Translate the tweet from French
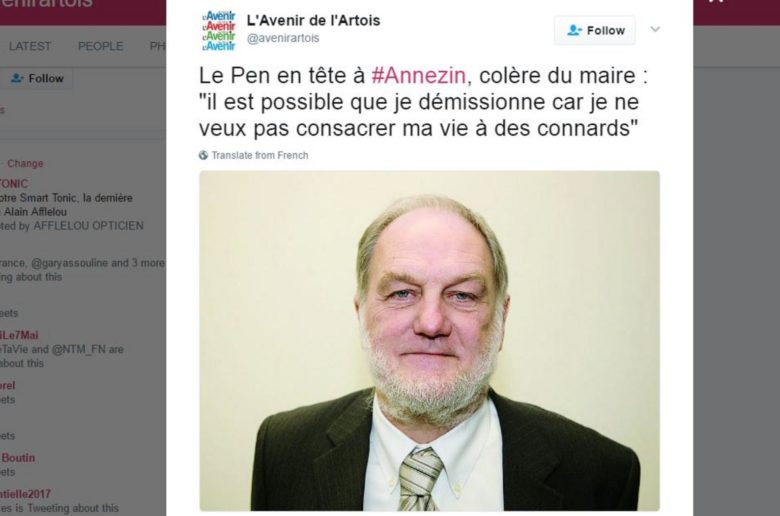 pos(259,155)
